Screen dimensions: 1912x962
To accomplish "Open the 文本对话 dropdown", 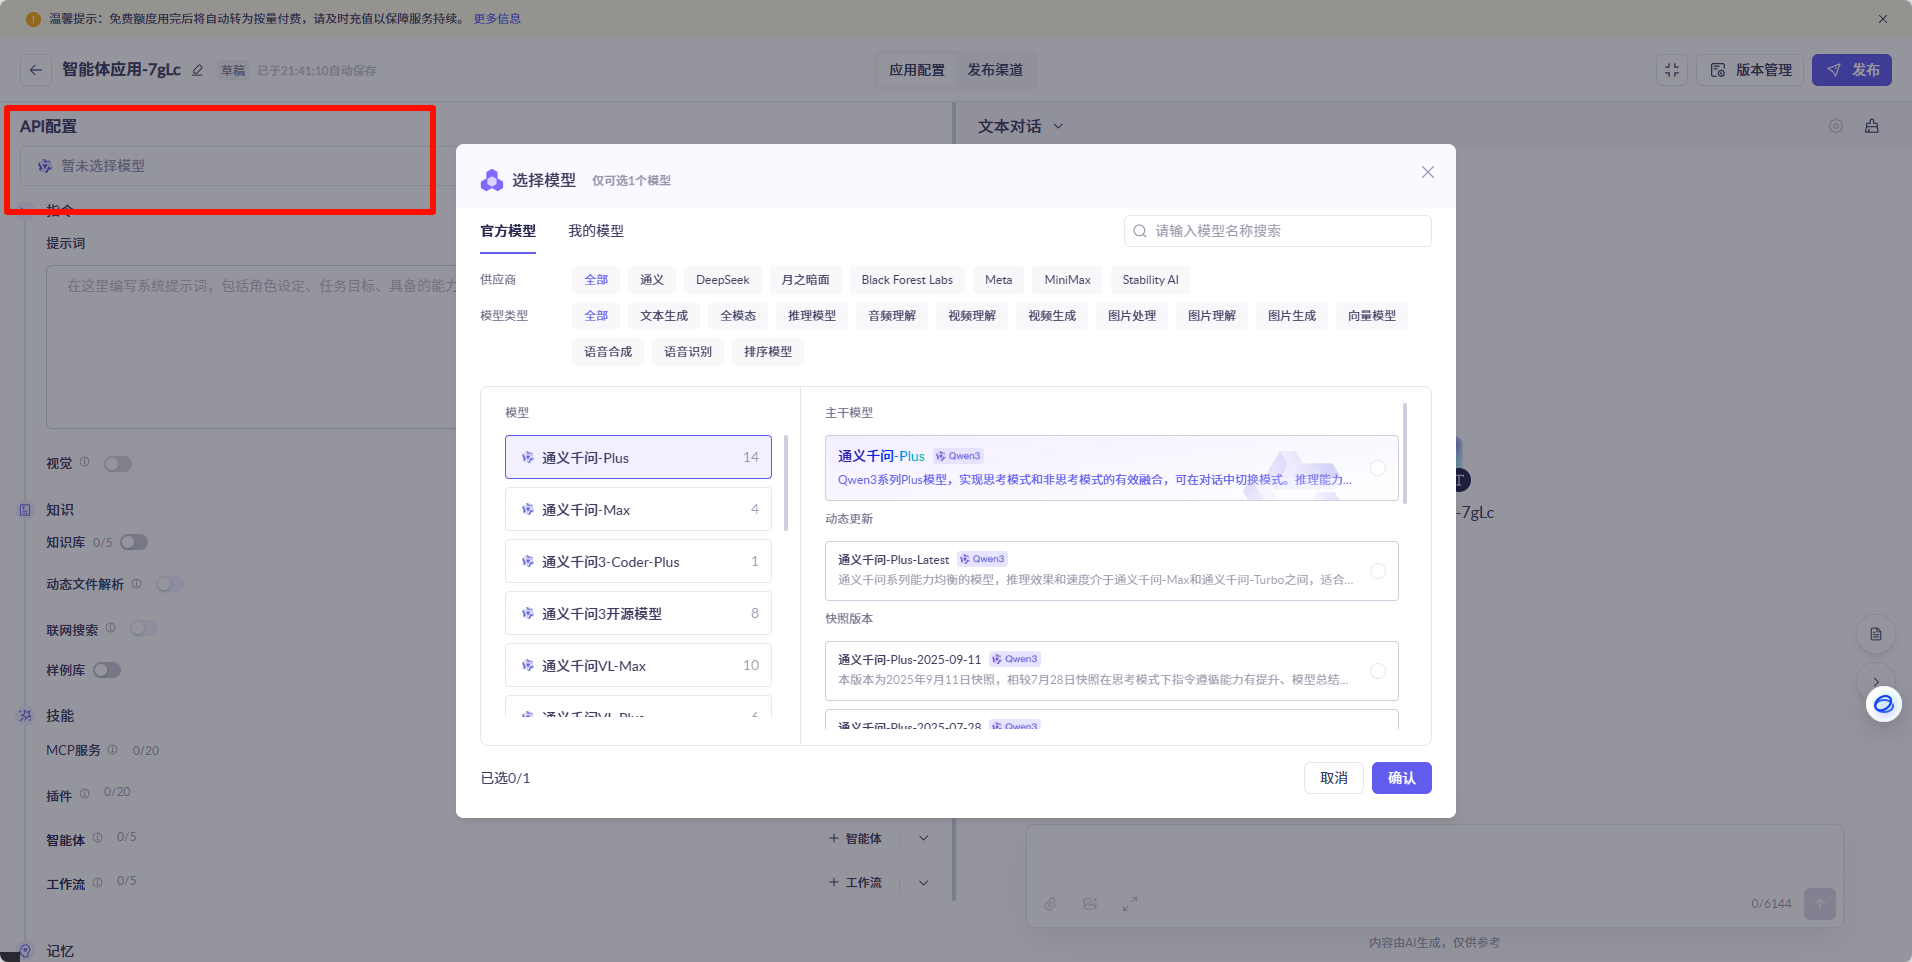I will tap(1021, 126).
